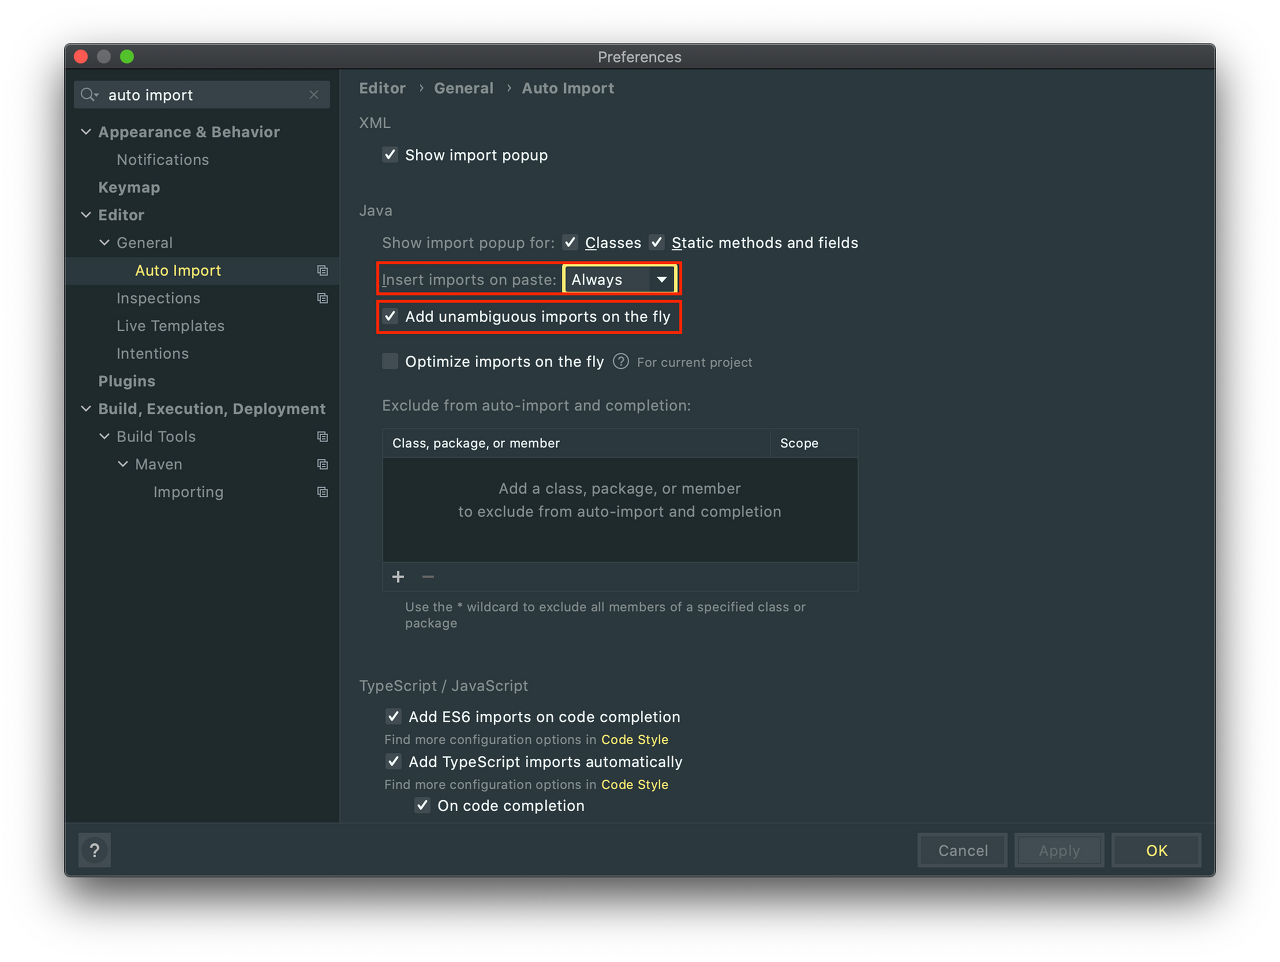Toggle the Classes import popup checkbox
This screenshot has width=1280, height=962.
[x=570, y=242]
